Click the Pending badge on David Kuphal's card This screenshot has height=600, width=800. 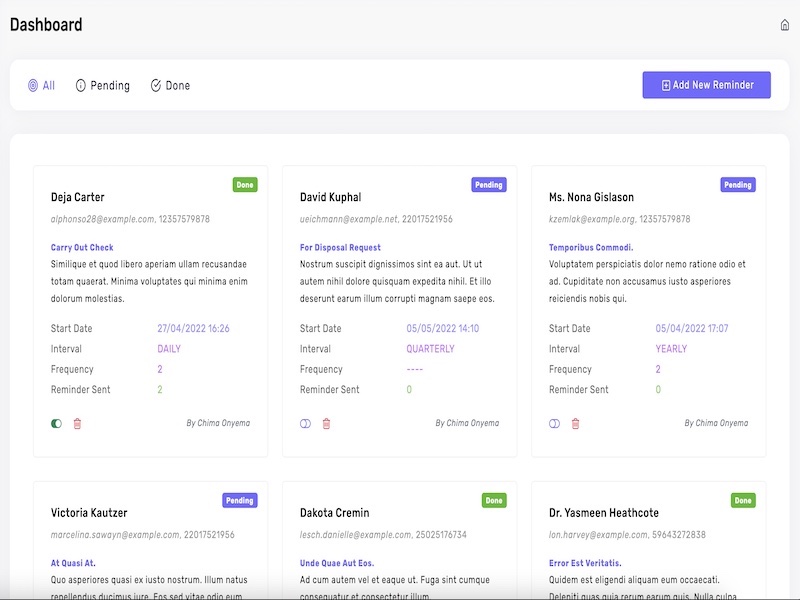pyautogui.click(x=489, y=185)
